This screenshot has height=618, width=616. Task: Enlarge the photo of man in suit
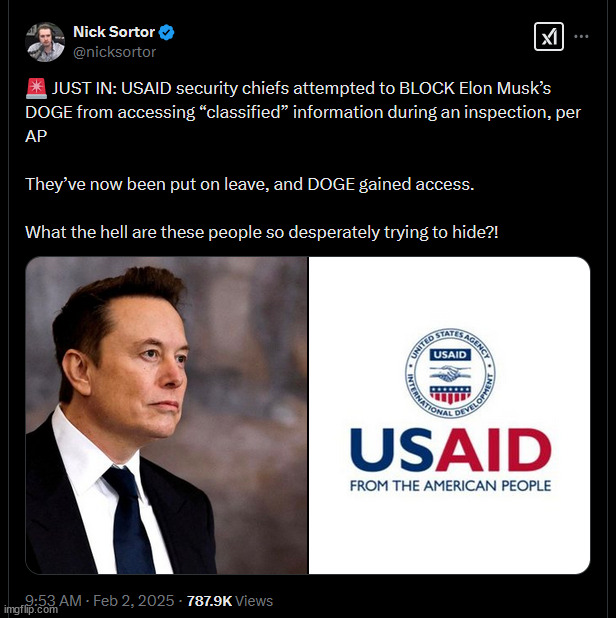[167, 415]
